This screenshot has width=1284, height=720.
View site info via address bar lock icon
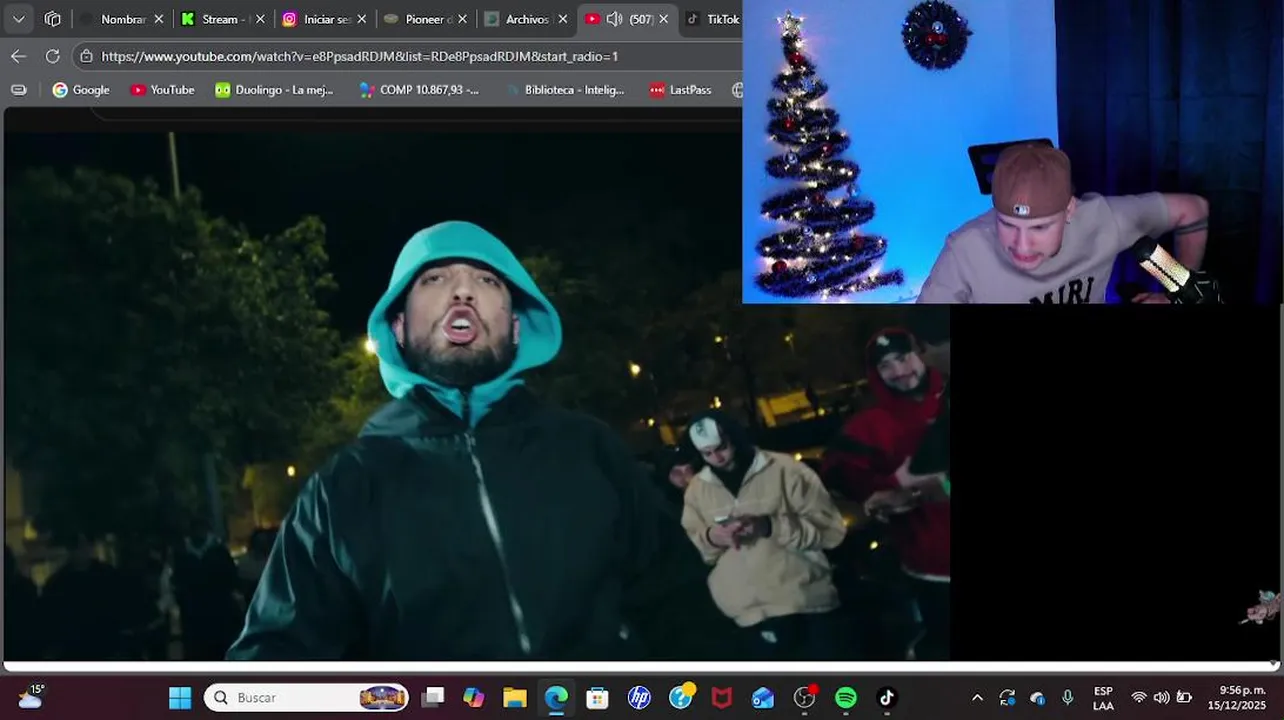87,56
